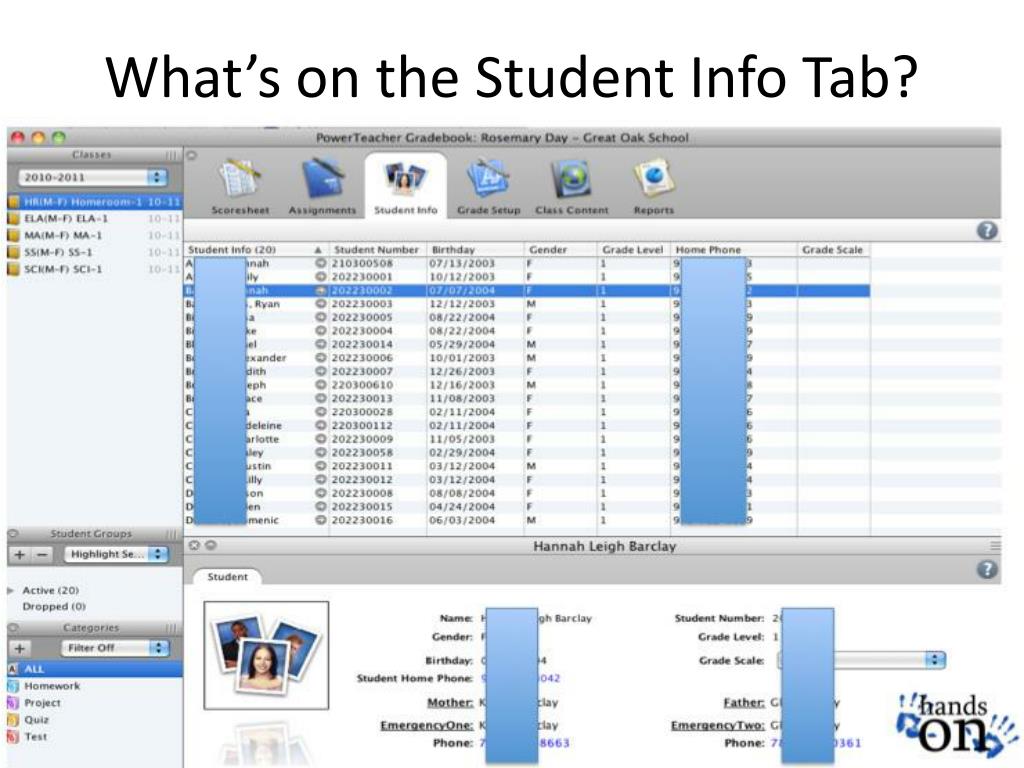Open the Highlight Se... dropdown
The width and height of the screenshot is (1024, 768).
pos(116,554)
